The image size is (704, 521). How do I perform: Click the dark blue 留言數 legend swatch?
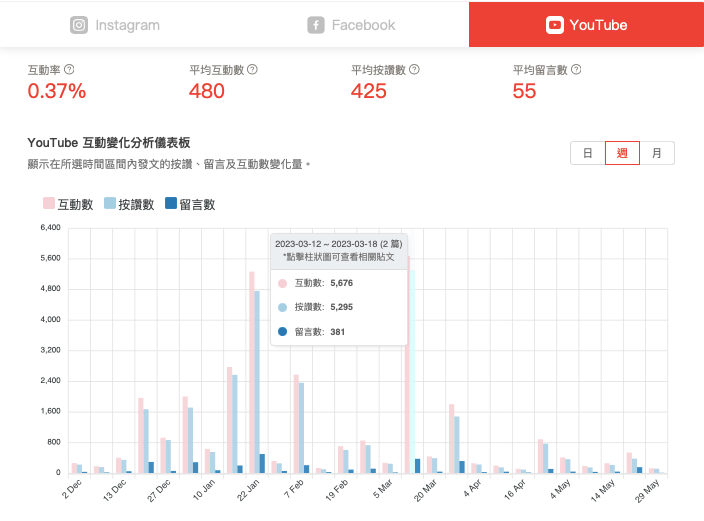click(x=171, y=203)
